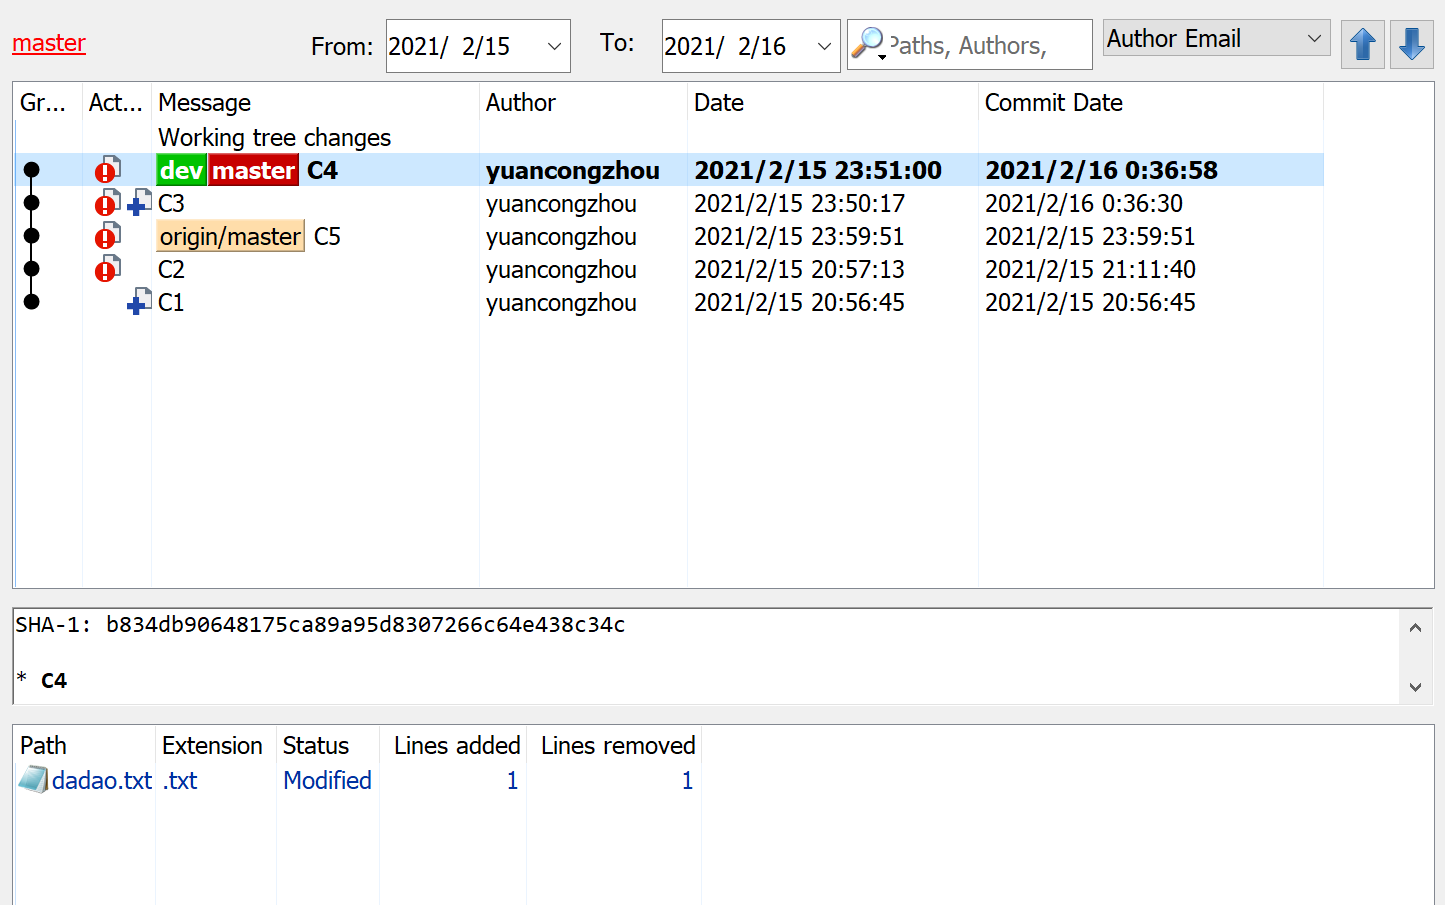Click the graph node of commit C2
This screenshot has height=905, width=1445.
pyautogui.click(x=32, y=269)
